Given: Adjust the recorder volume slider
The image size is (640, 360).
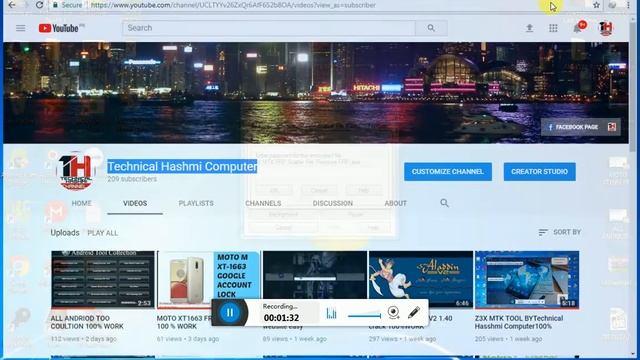Looking at the screenshot, I should tap(364, 315).
